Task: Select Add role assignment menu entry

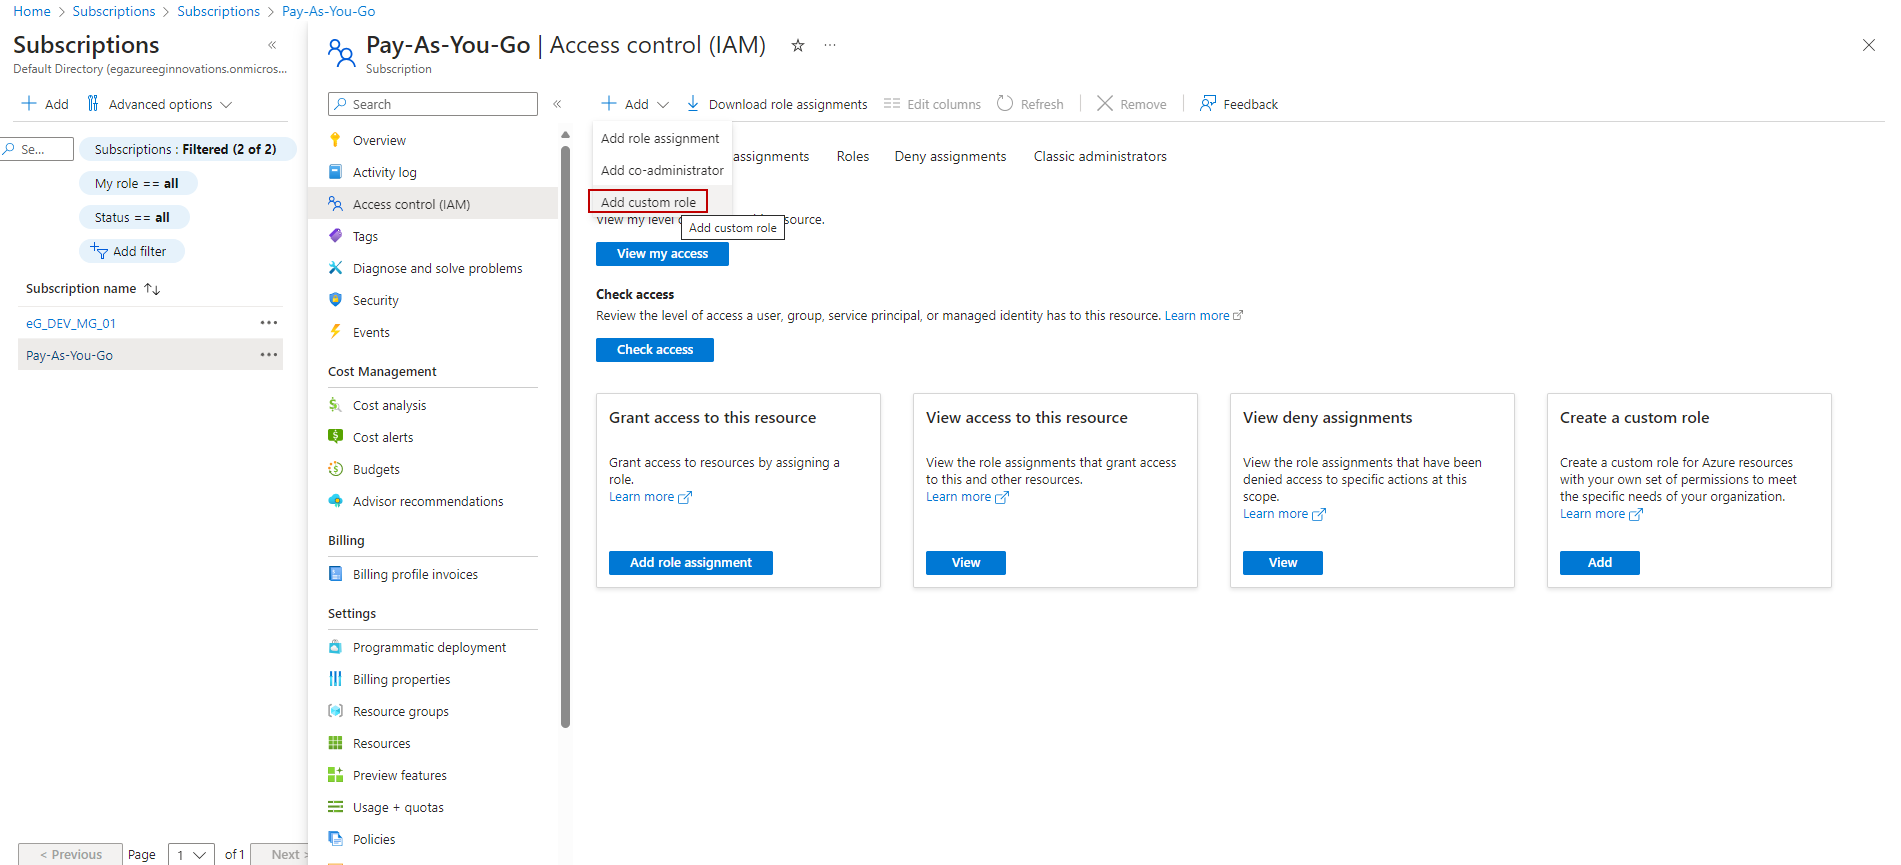Action: point(660,138)
